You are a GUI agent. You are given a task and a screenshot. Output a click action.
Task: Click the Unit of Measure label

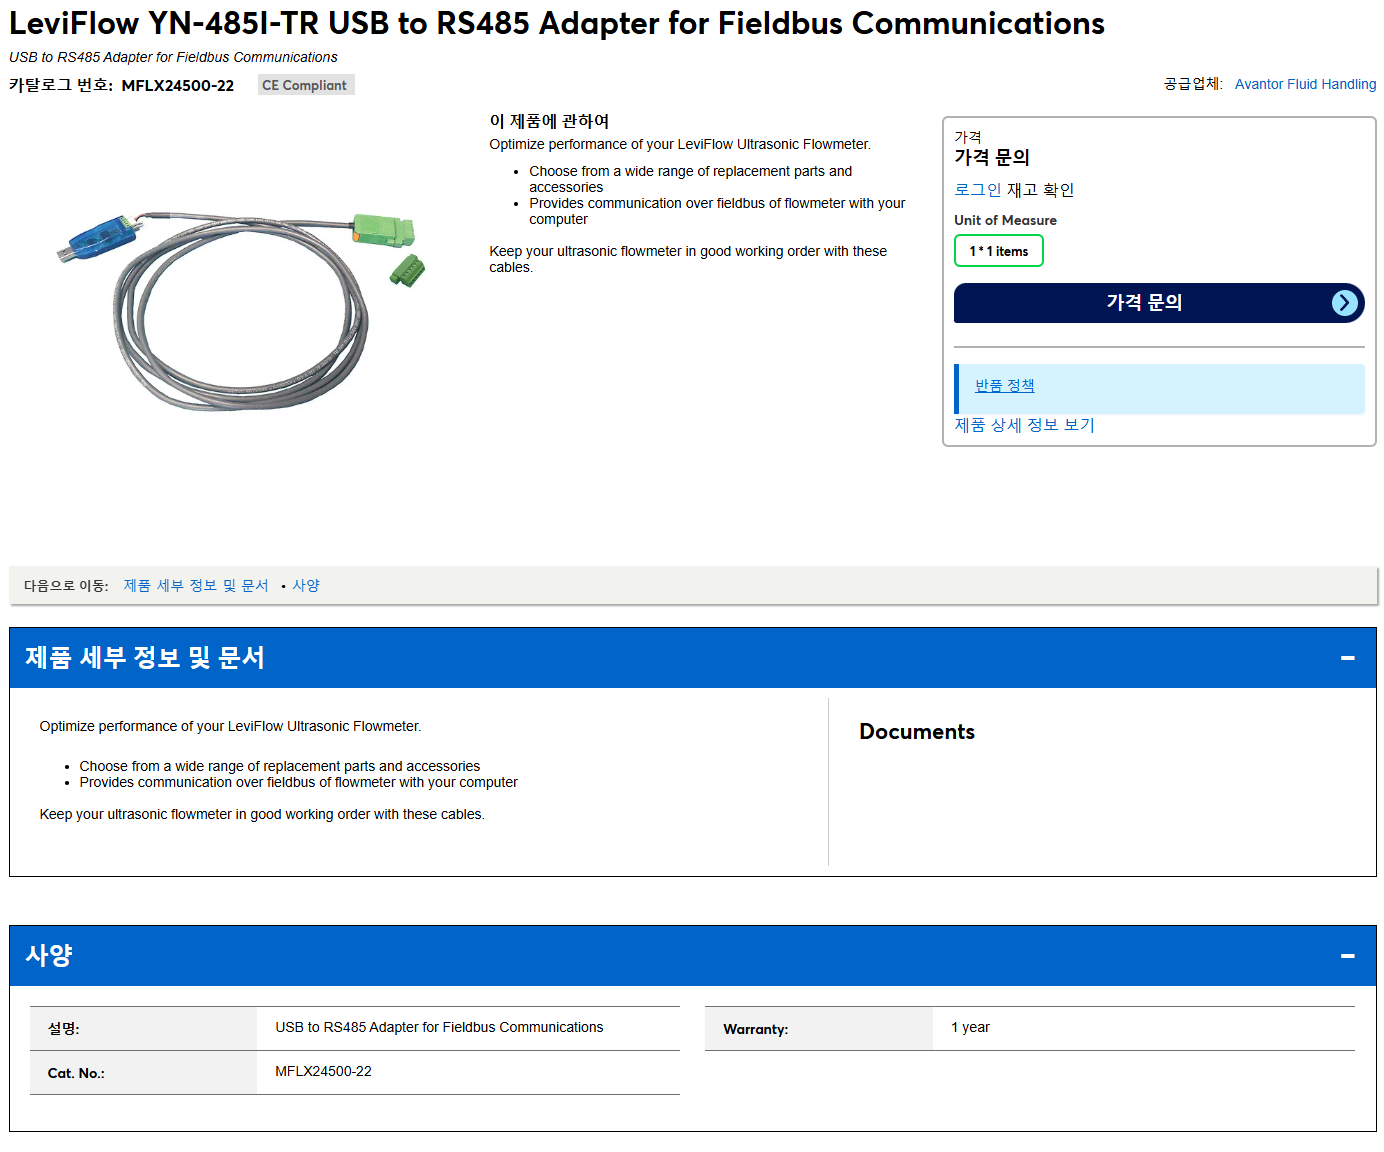[1005, 221]
